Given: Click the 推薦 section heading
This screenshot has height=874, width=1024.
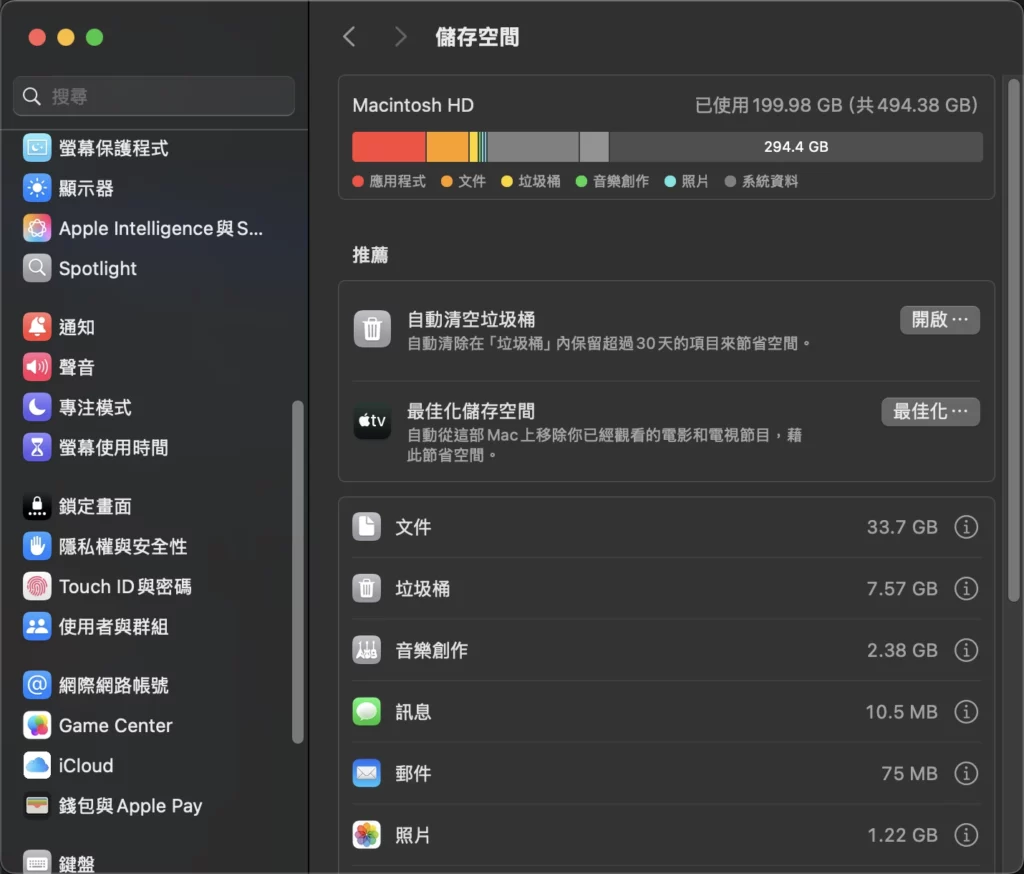Looking at the screenshot, I should pos(370,255).
